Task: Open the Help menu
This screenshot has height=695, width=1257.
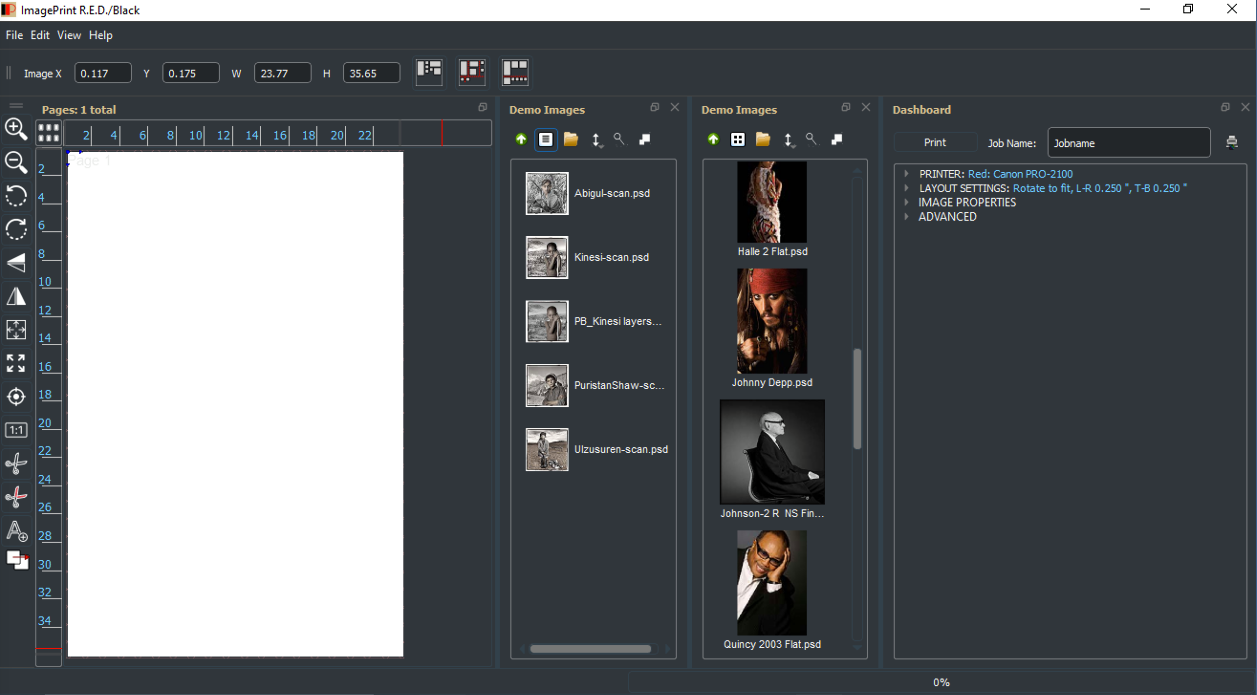Action: 101,35
